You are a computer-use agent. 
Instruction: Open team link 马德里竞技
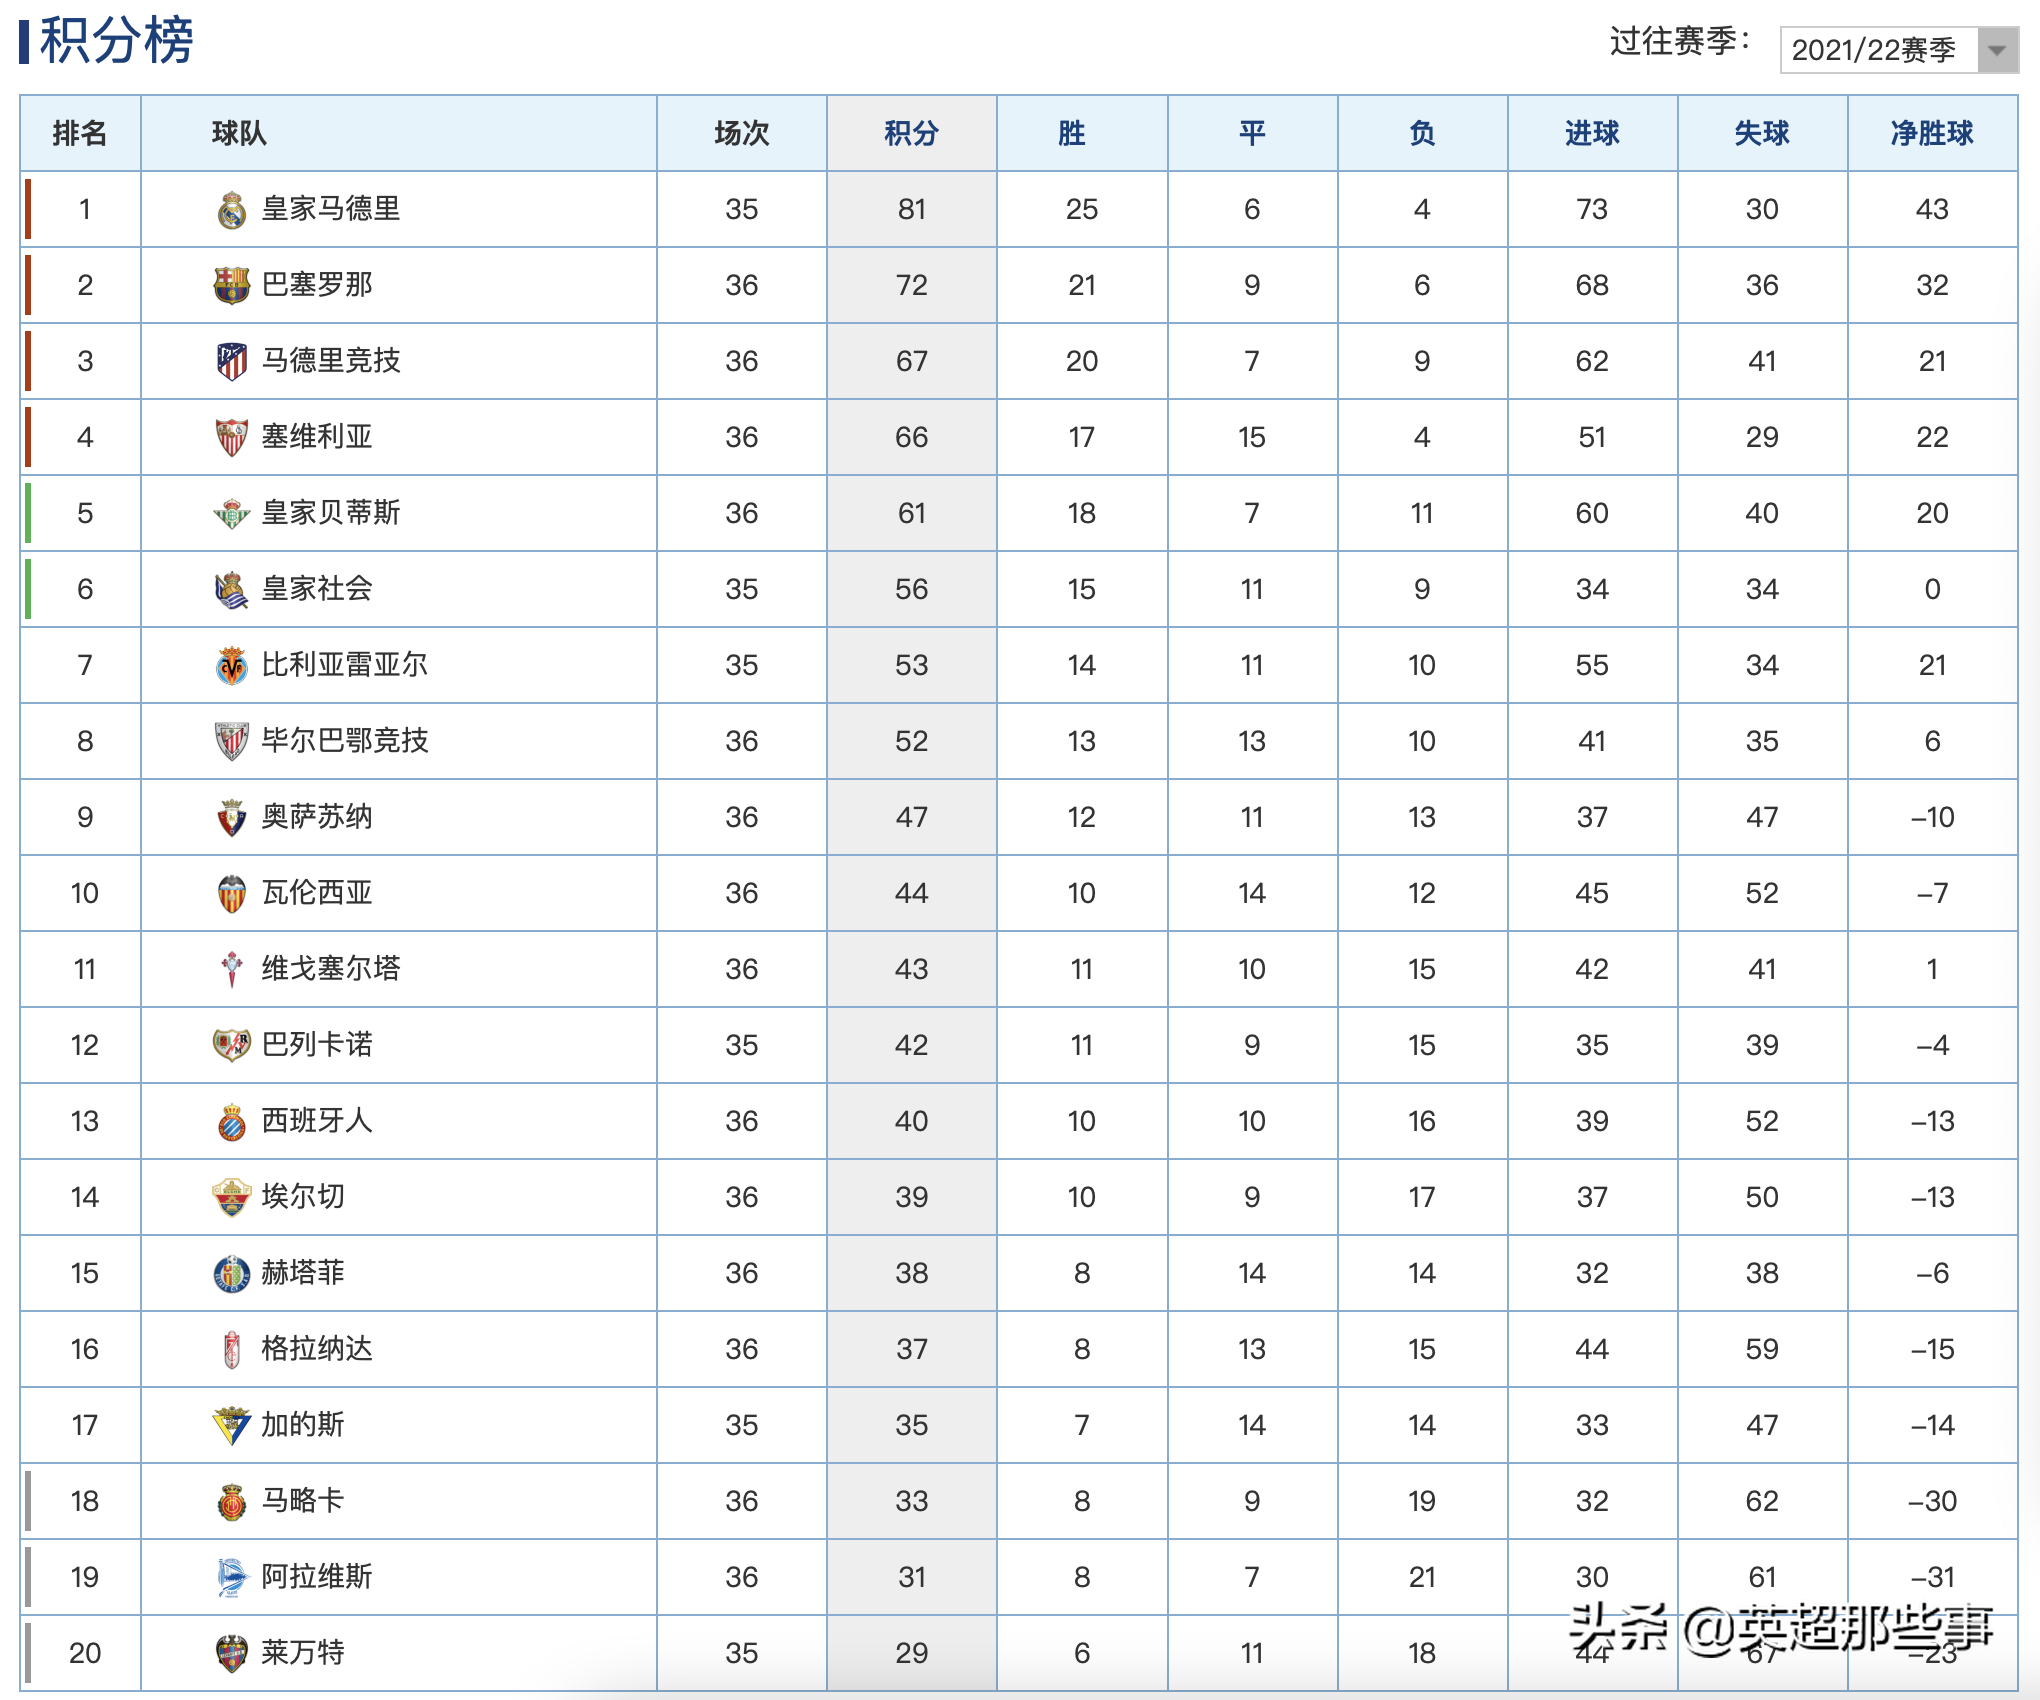331,361
